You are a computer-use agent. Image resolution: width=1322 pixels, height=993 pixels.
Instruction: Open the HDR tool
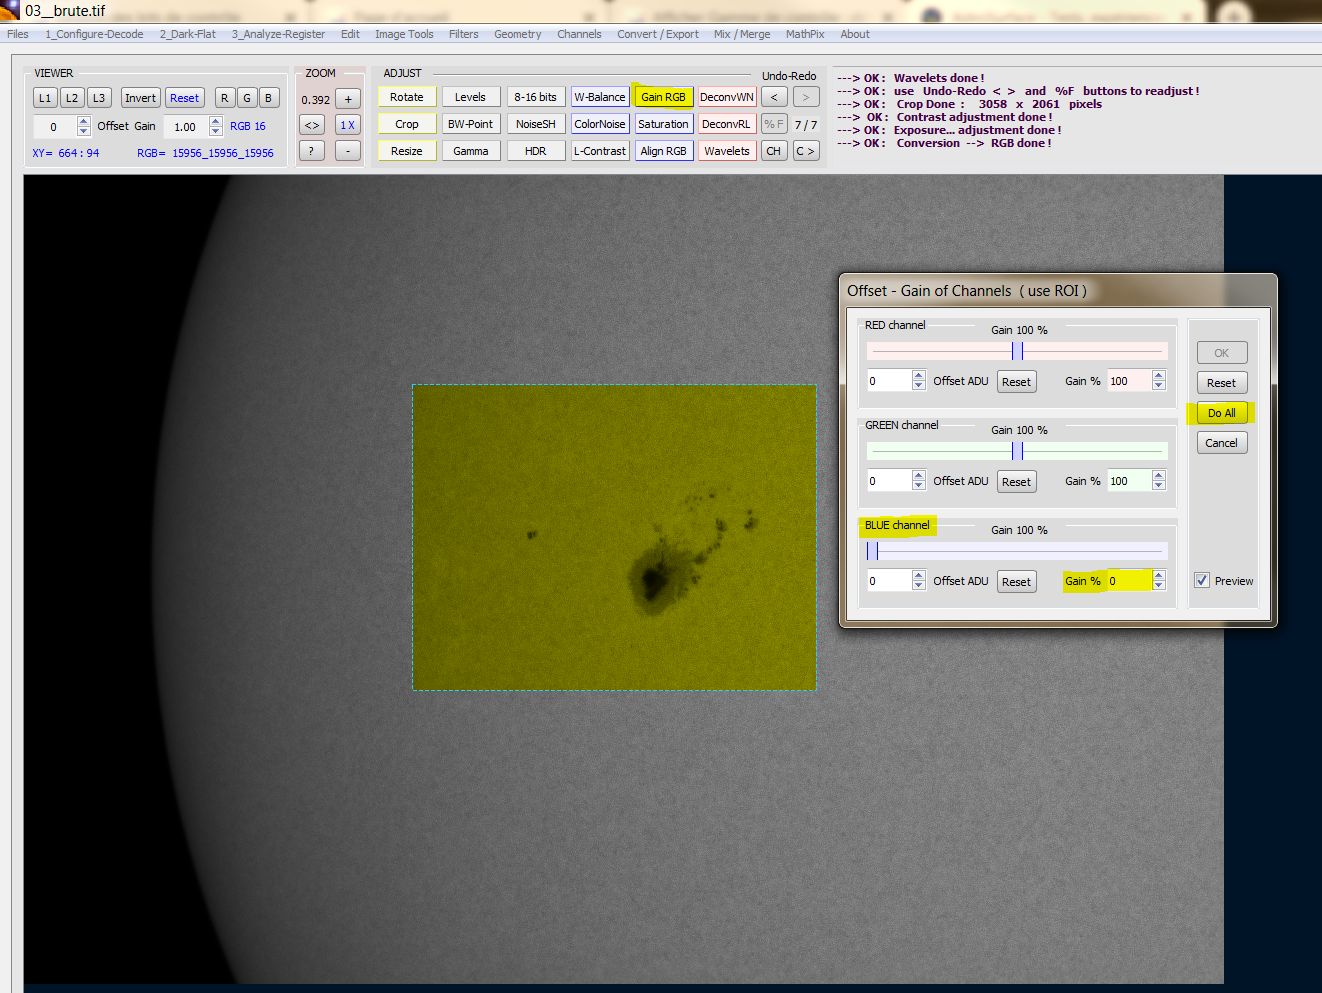pyautogui.click(x=535, y=151)
